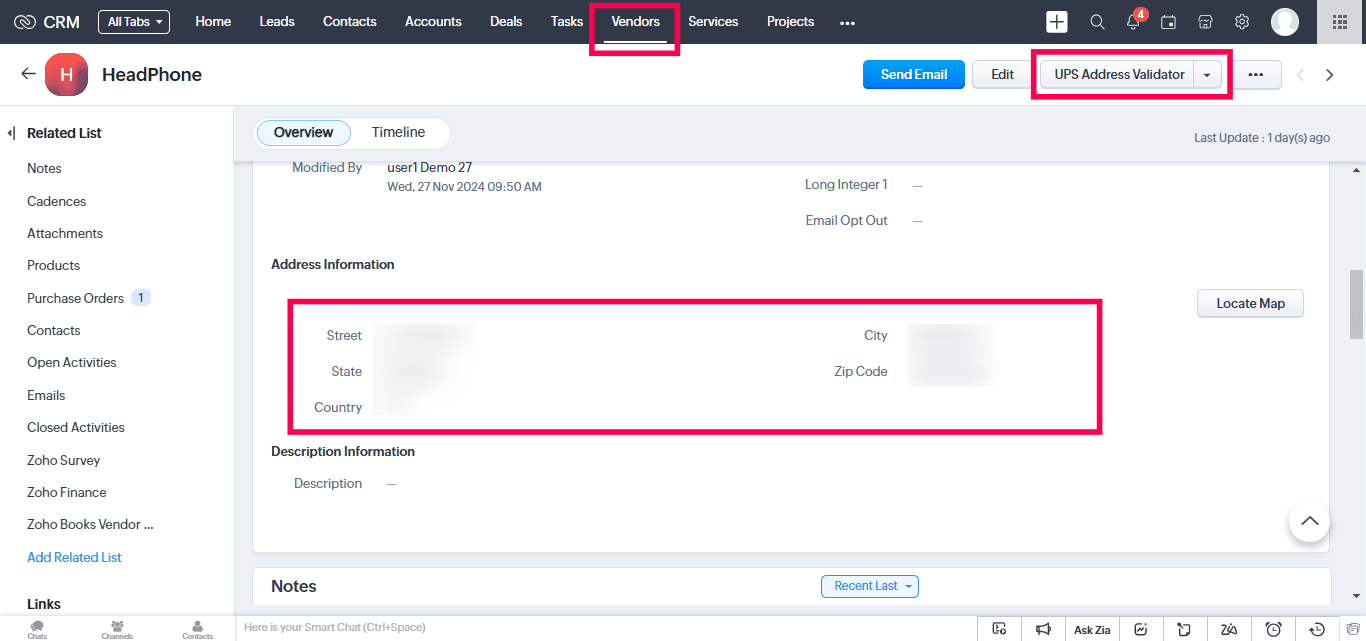Click the Add Related List link

74,557
